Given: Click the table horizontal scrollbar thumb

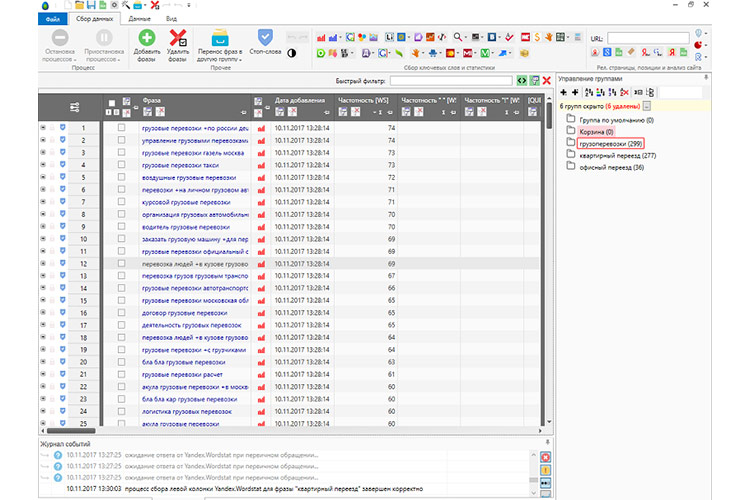Looking at the screenshot, I should 71,431.
